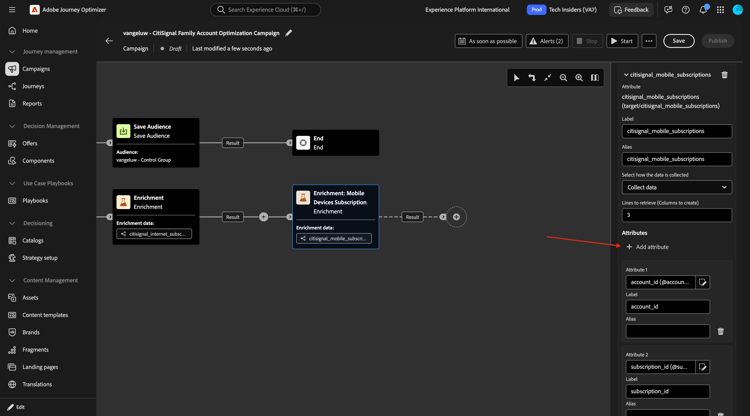The height and width of the screenshot is (416, 750).
Task: Open the hamburger navigation menu
Action: pos(12,10)
